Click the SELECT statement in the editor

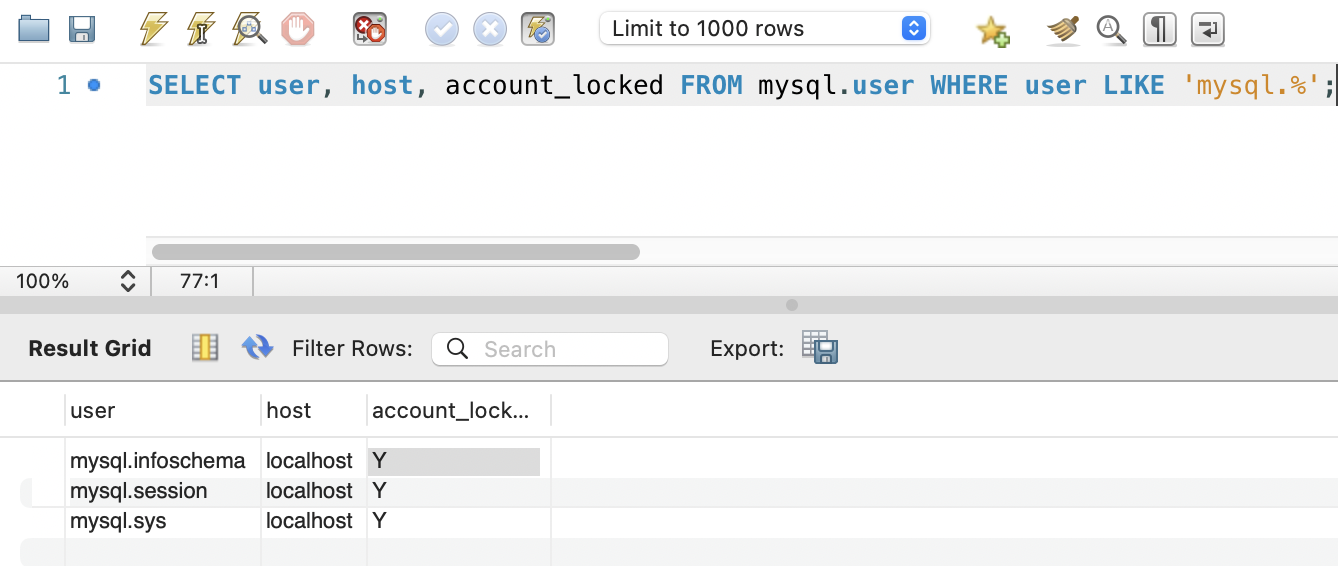pos(741,86)
